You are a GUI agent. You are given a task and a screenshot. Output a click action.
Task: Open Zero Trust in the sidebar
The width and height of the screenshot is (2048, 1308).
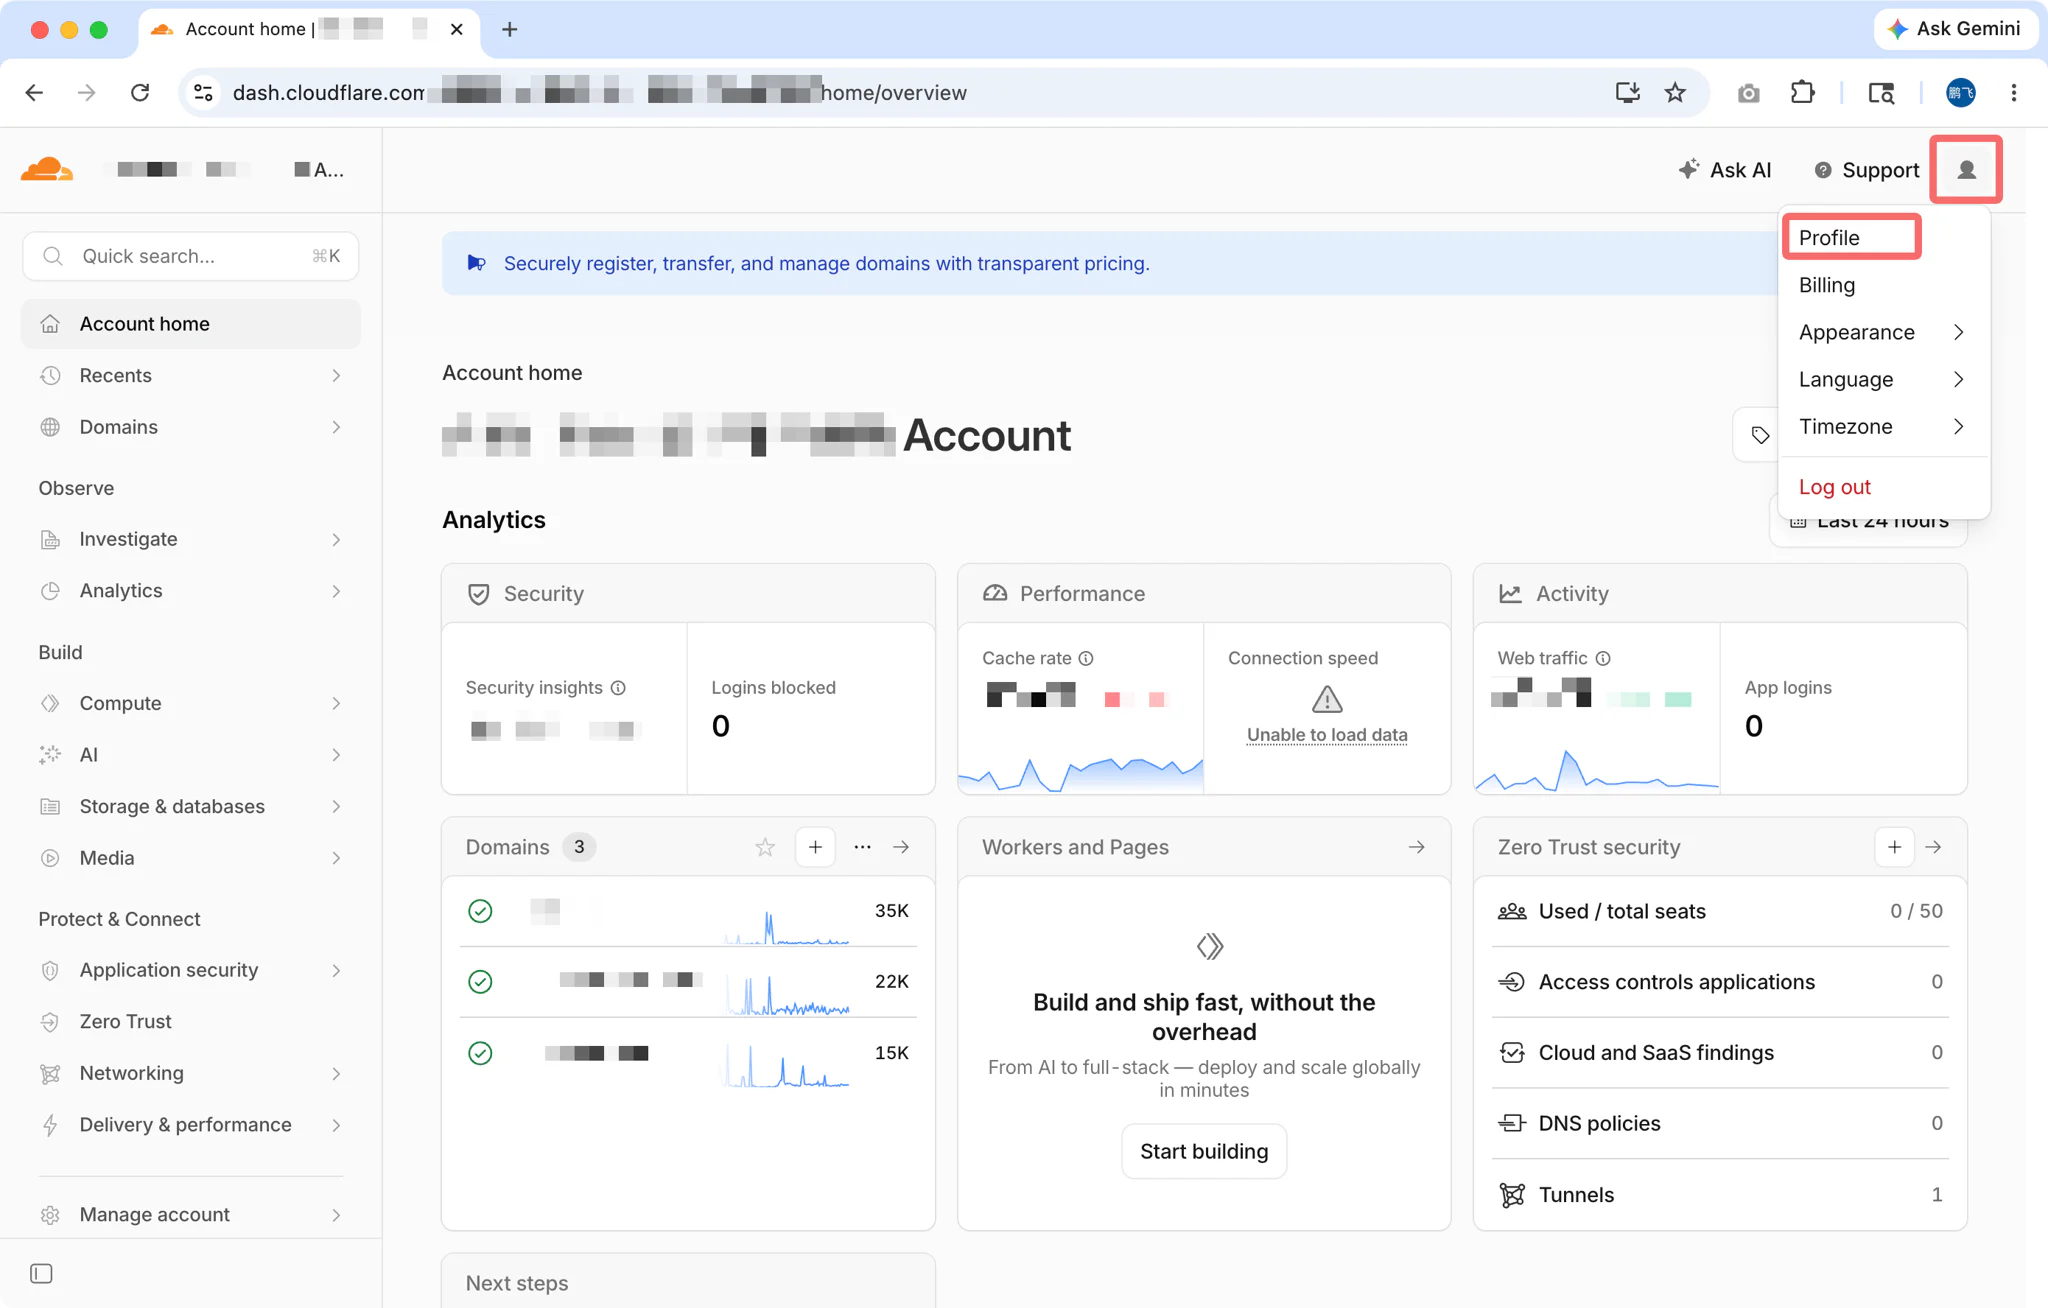(x=191, y=1021)
